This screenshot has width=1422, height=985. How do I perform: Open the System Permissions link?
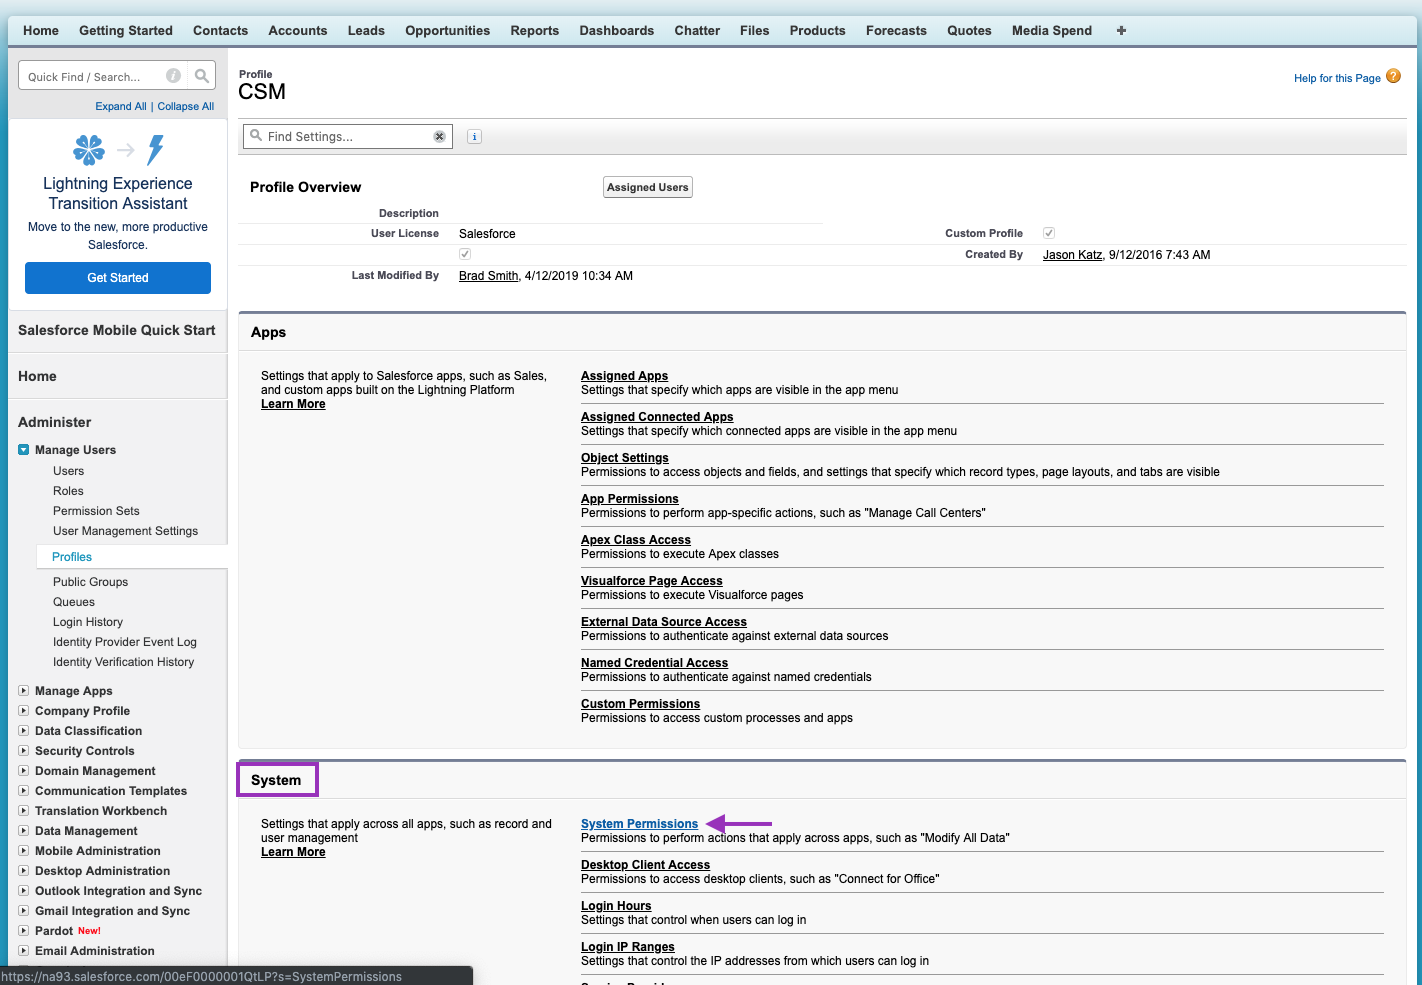(640, 824)
